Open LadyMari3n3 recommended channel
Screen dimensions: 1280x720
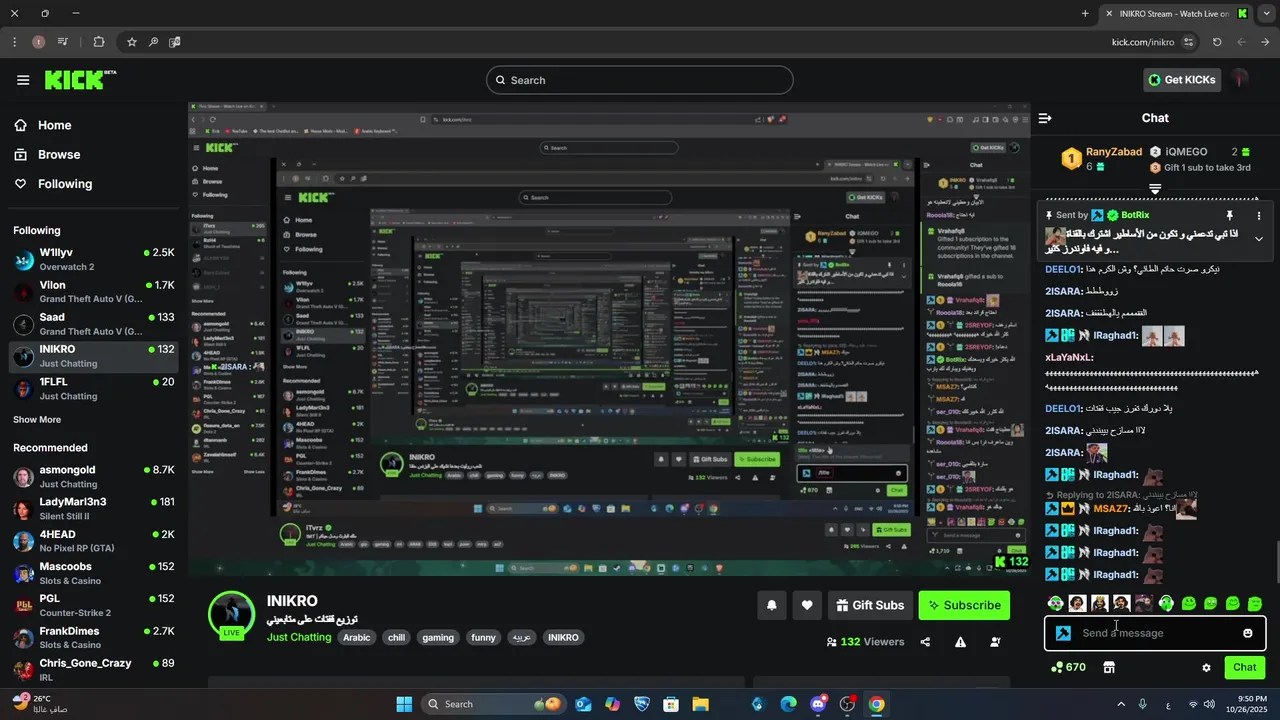click(x=93, y=509)
